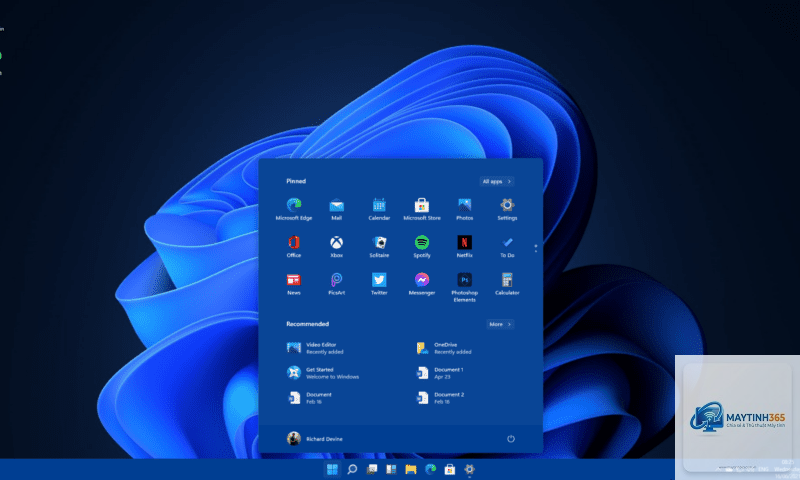Launch the Messenger pinned app

pos(422,284)
